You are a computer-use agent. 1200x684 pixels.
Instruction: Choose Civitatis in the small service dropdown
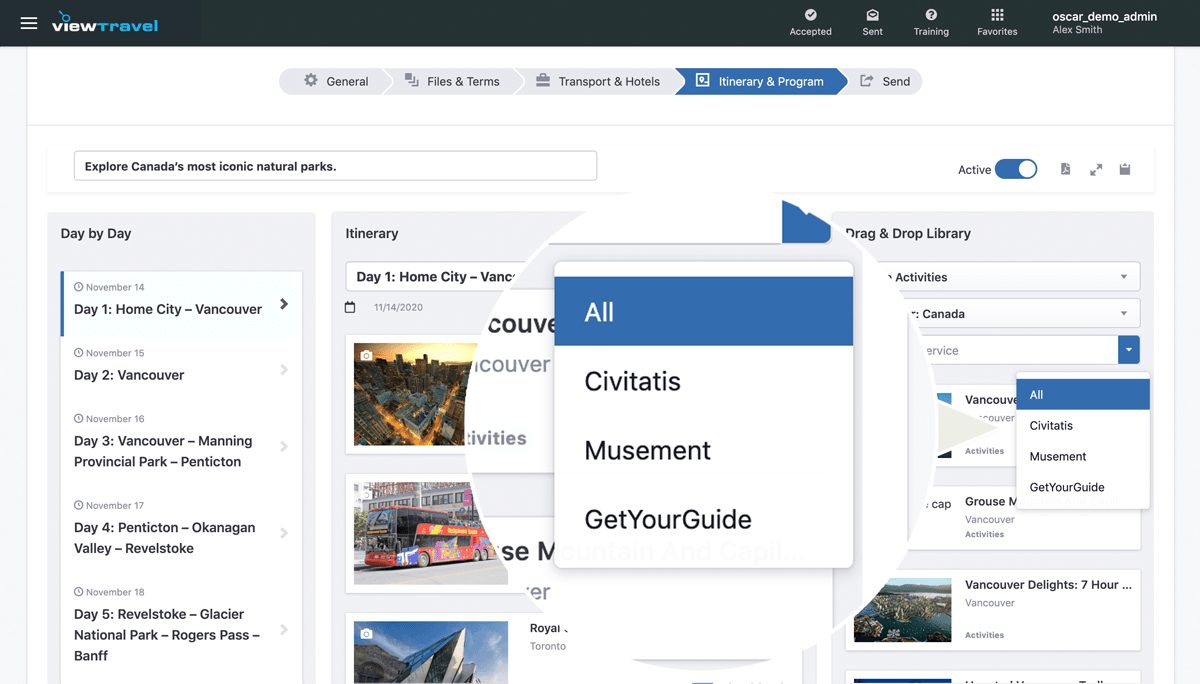point(1083,426)
